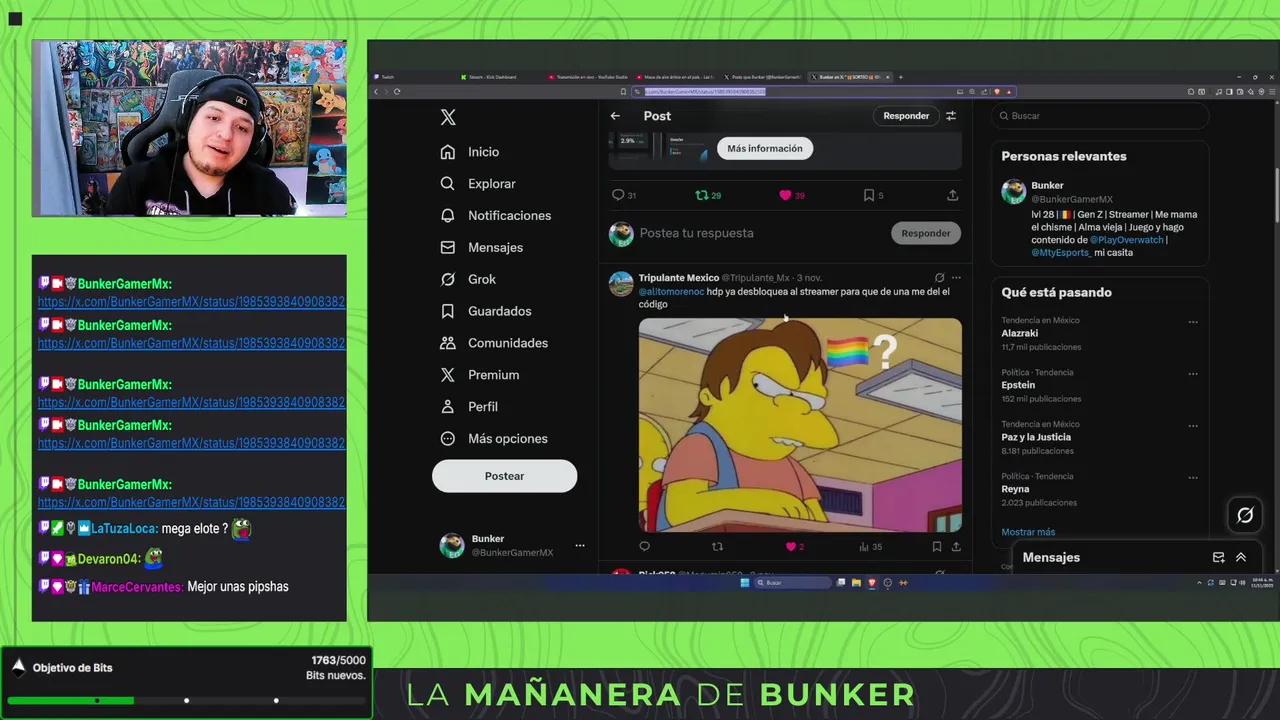Open Epstein trending topic
Viewport: 1280px width, 720px height.
(x=1018, y=385)
